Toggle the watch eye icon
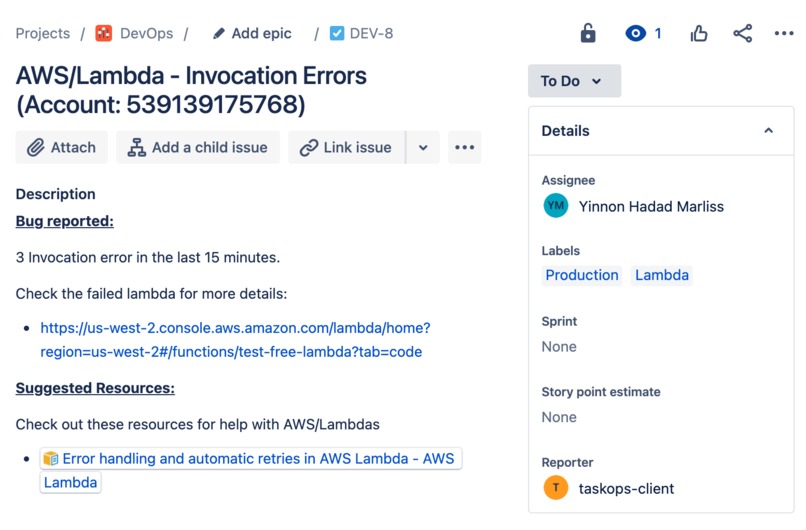806x530 pixels. coord(636,33)
